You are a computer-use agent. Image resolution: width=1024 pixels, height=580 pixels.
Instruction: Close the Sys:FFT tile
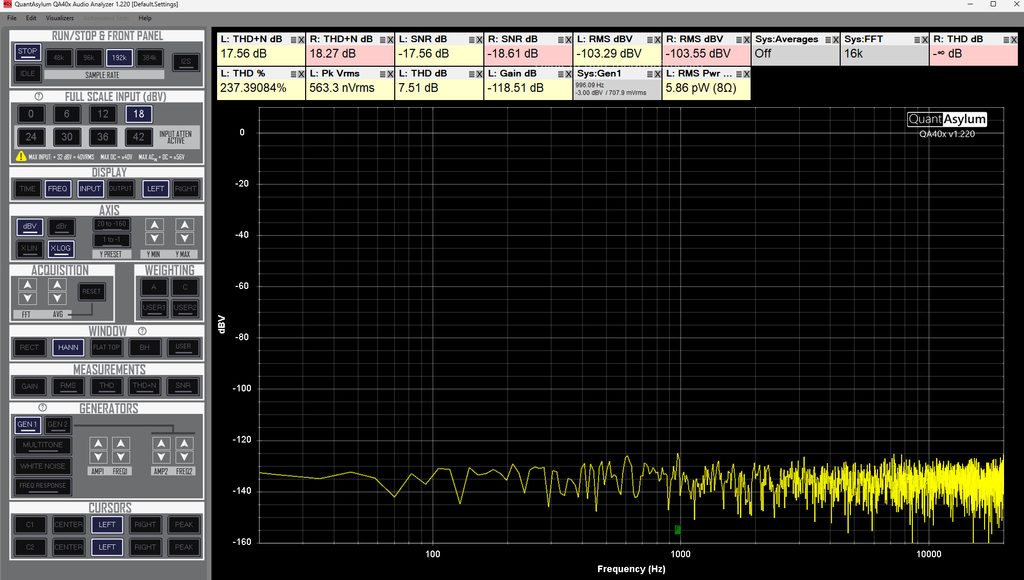(x=925, y=40)
